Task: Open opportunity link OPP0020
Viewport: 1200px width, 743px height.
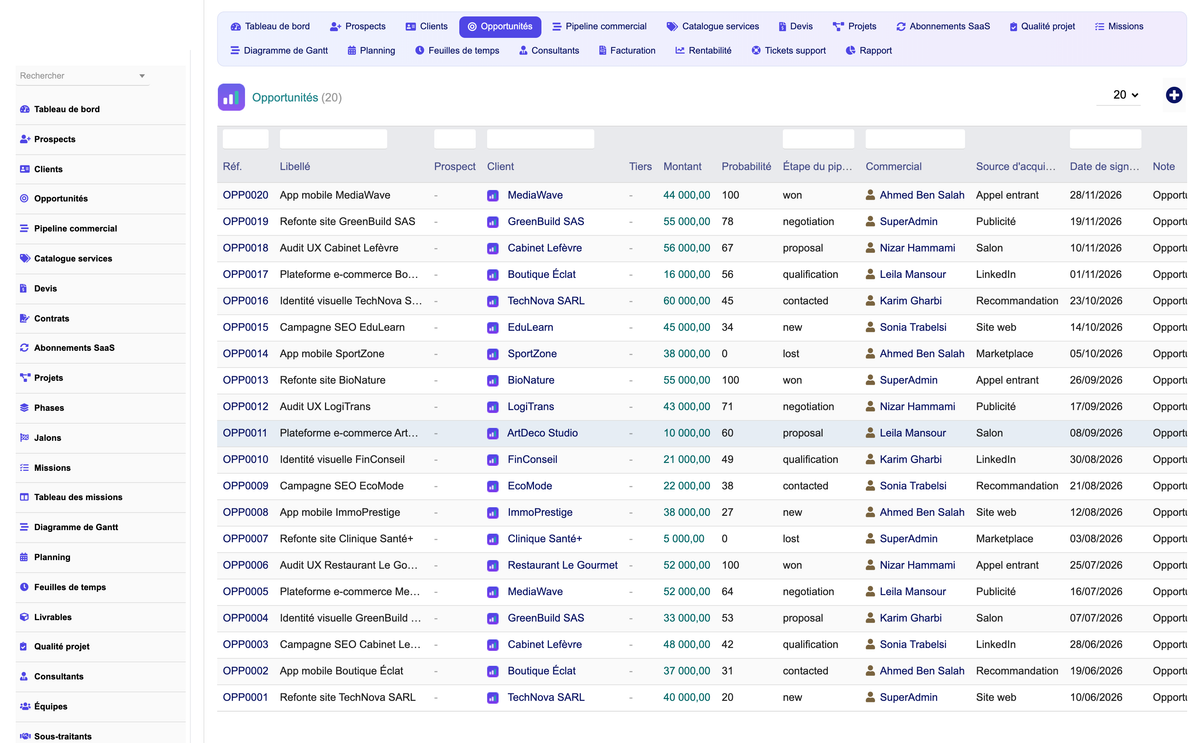Action: click(x=245, y=195)
